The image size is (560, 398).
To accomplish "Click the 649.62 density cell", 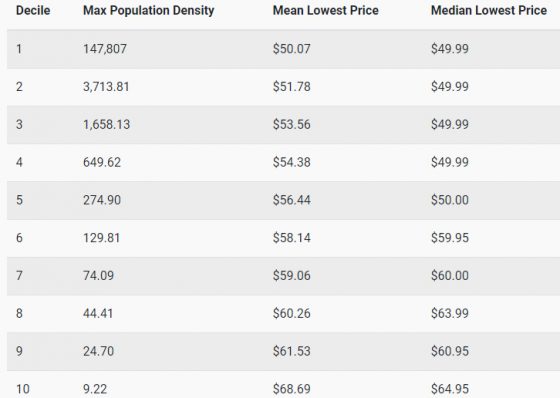I will click(102, 162).
